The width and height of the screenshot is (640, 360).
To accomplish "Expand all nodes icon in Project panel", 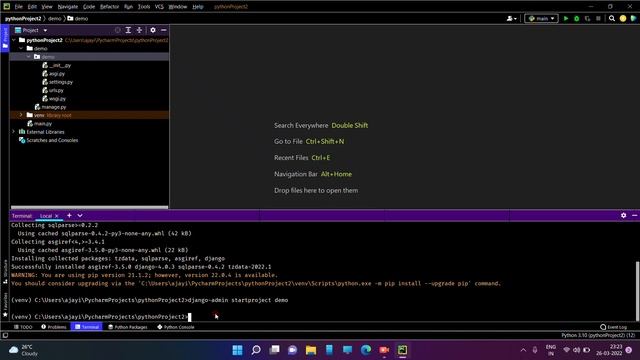I will click(128, 30).
